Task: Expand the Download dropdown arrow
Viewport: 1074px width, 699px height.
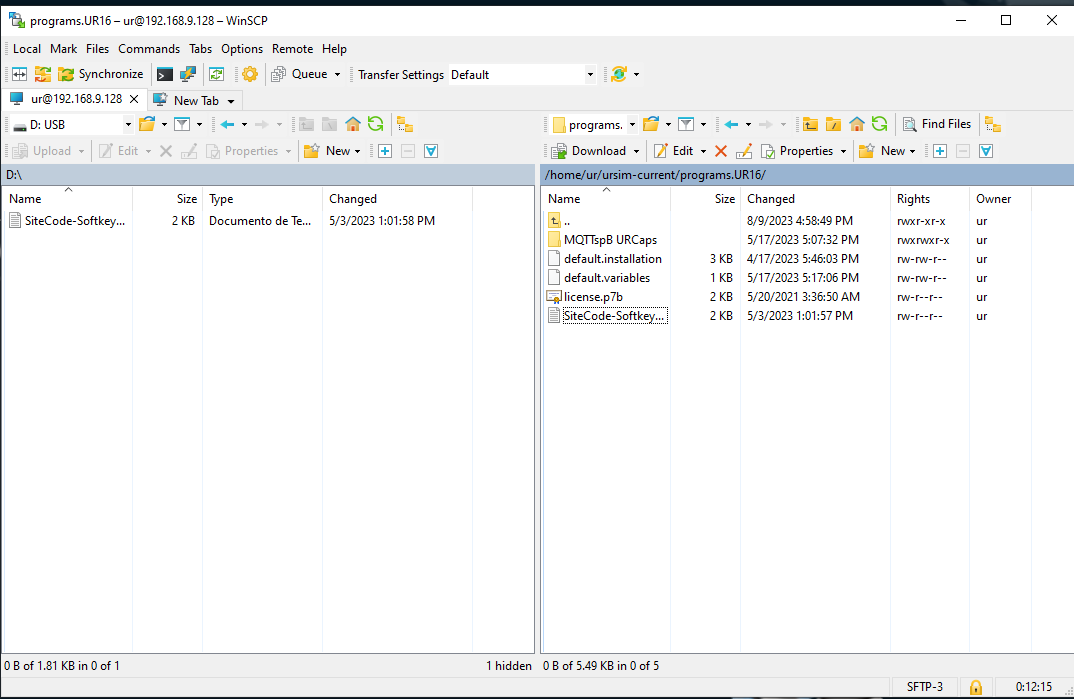Action: coord(636,151)
